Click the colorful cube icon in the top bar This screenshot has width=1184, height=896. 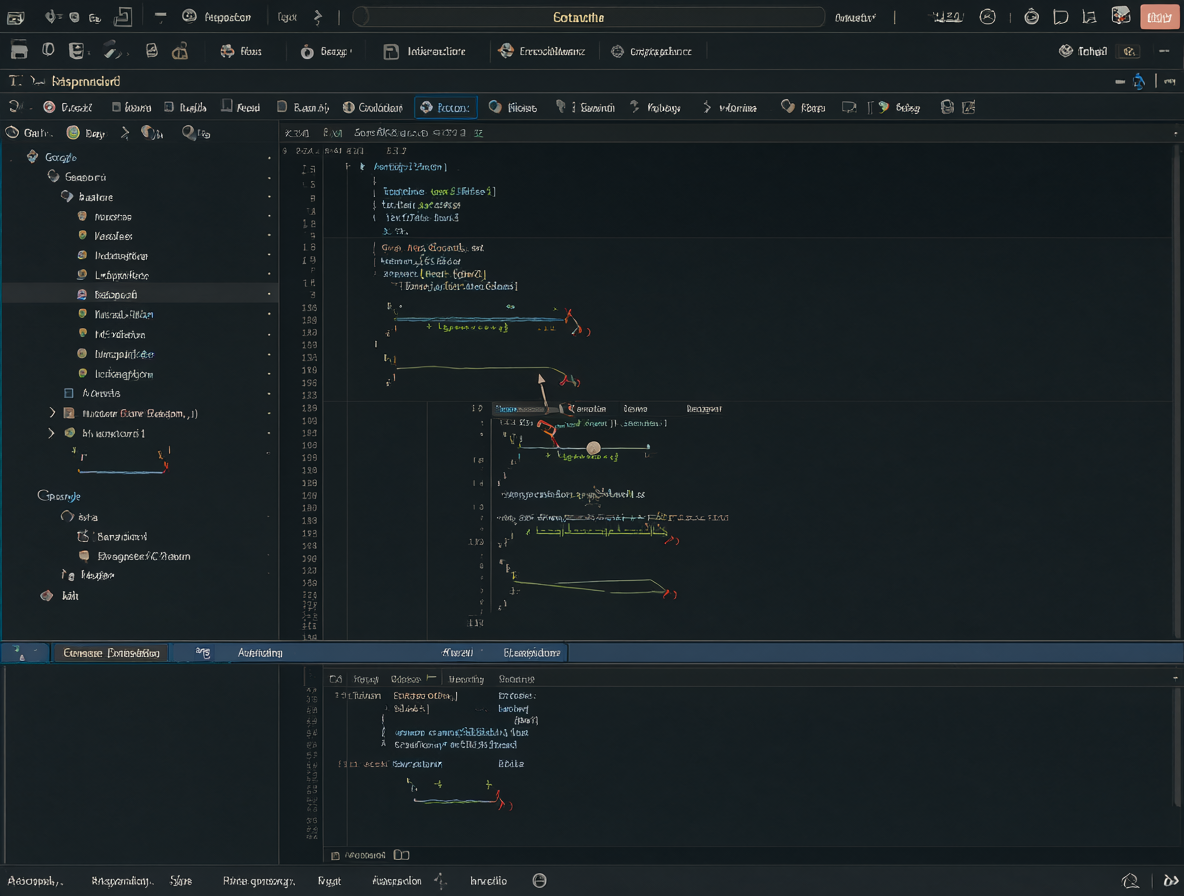[x=1120, y=17]
